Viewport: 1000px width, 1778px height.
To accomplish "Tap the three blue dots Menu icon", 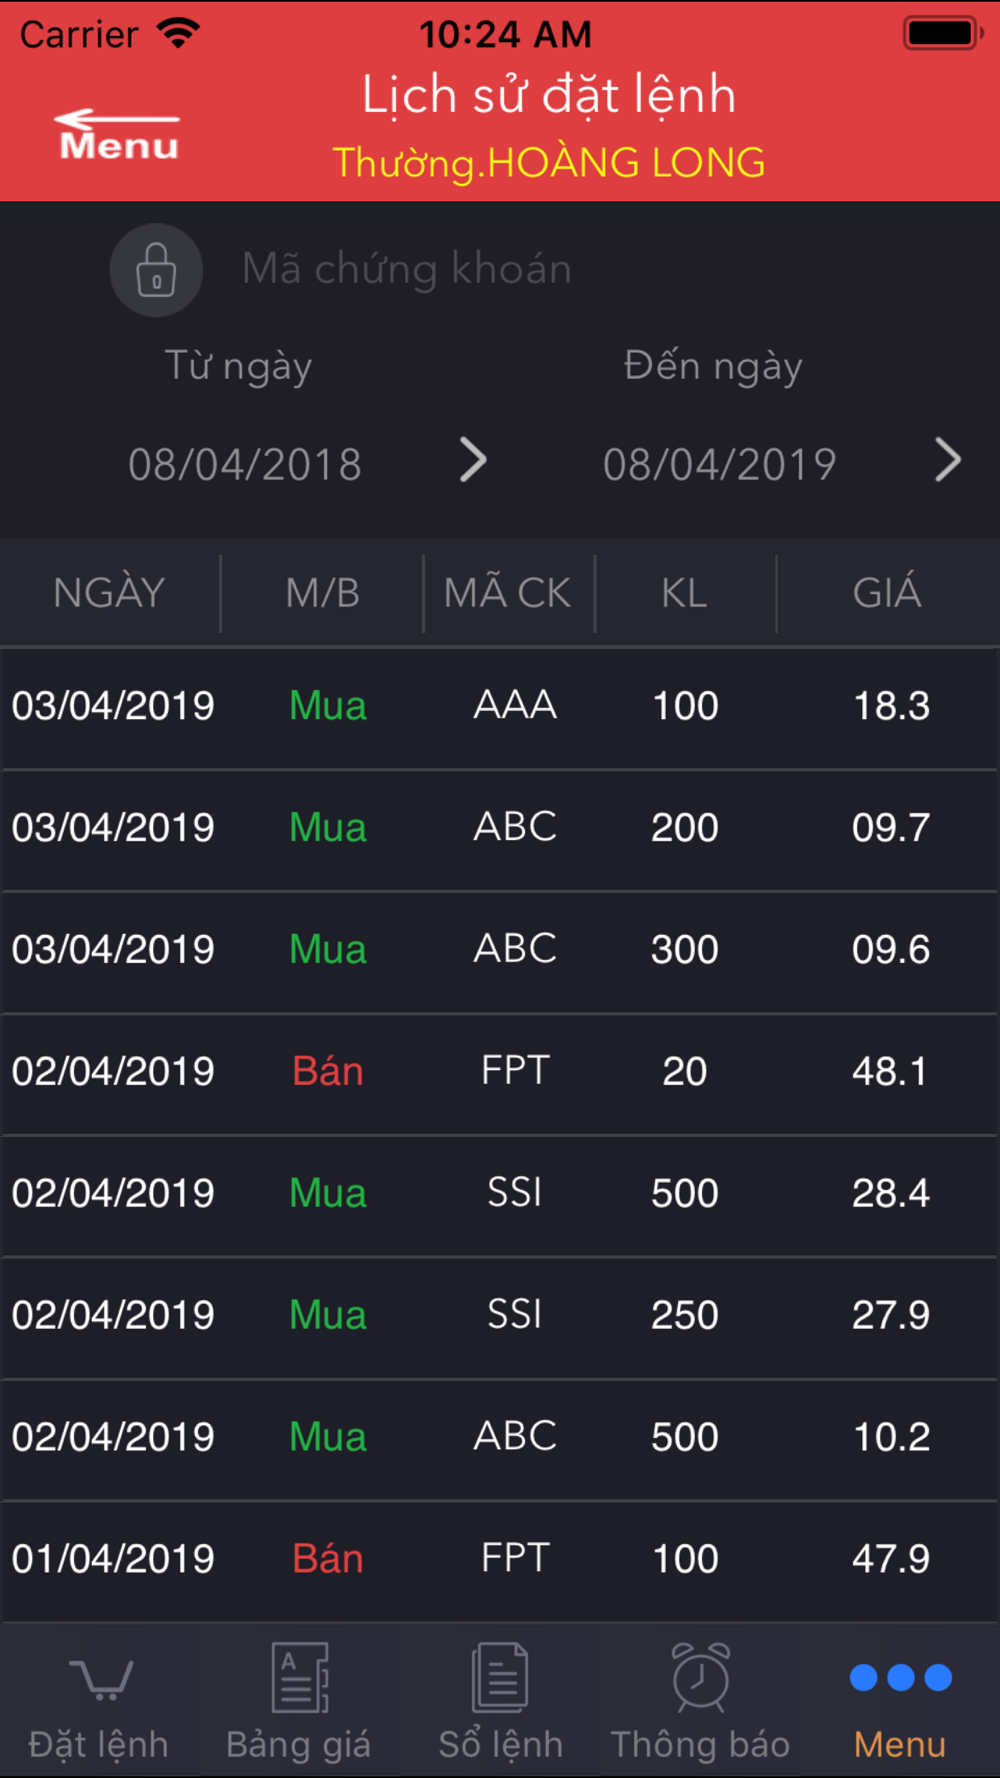I will [x=900, y=1677].
